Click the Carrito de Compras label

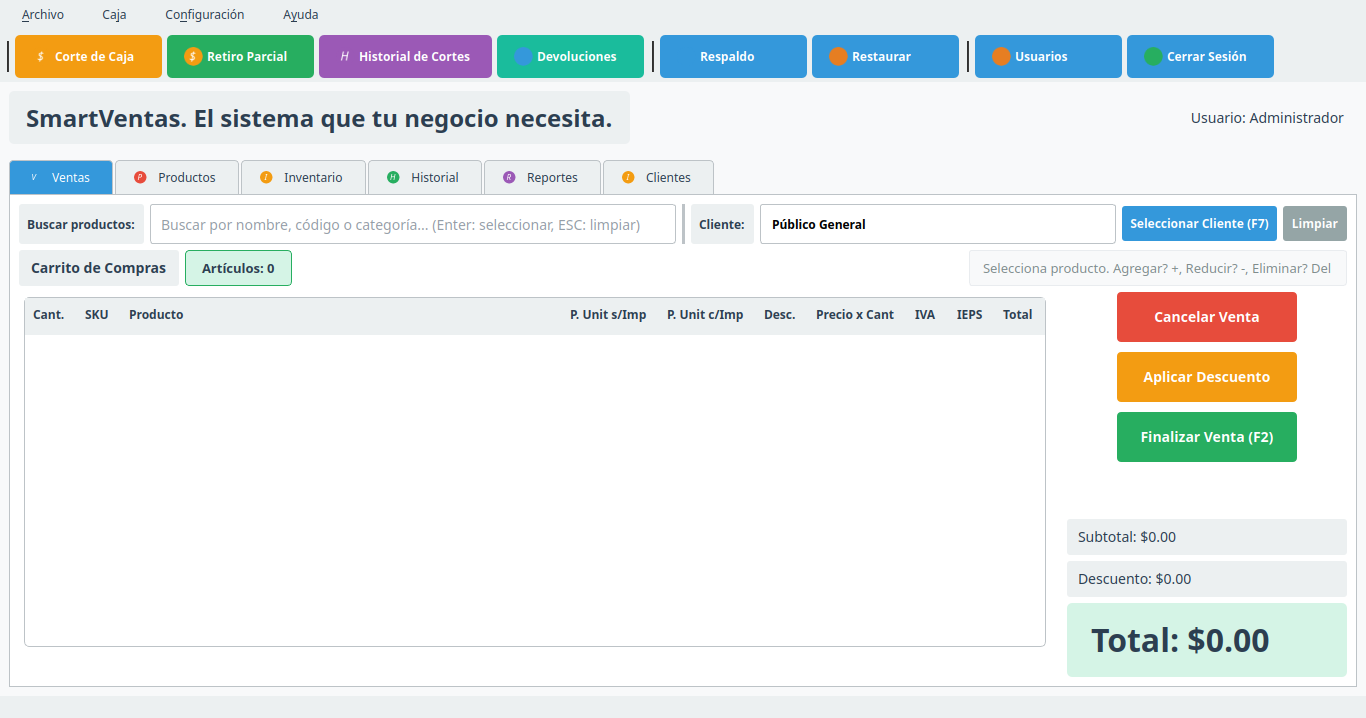tap(99, 268)
